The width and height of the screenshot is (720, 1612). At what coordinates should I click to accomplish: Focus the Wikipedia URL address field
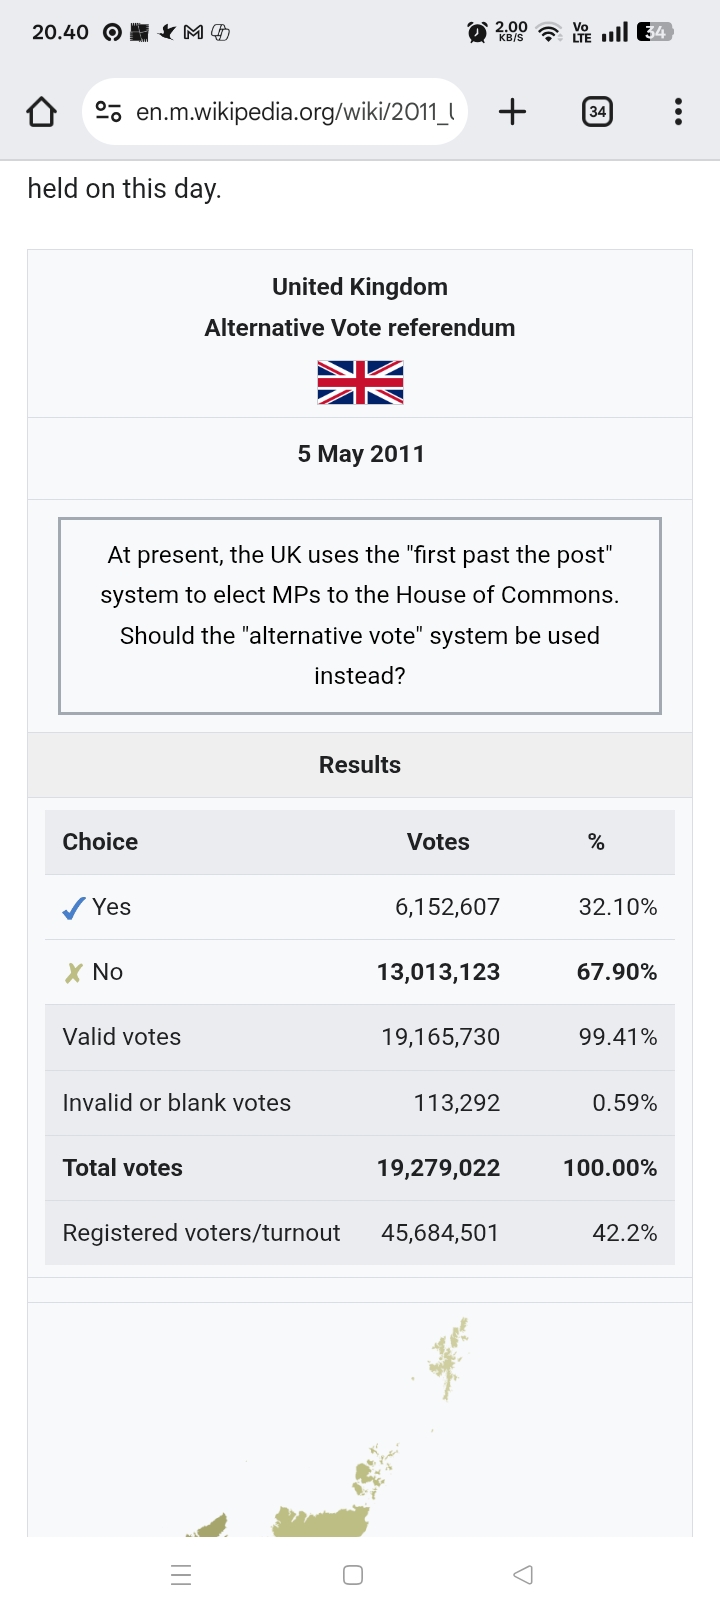pos(295,112)
